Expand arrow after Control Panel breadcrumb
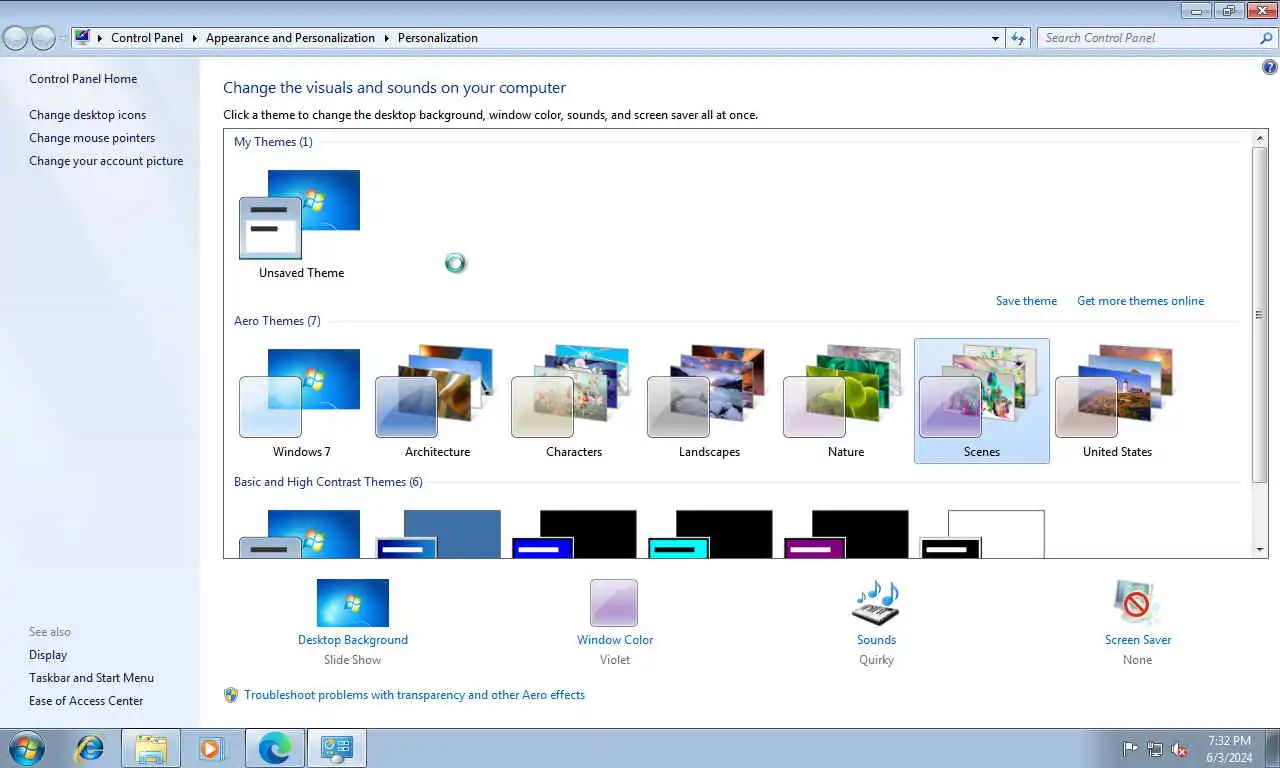 tap(195, 38)
